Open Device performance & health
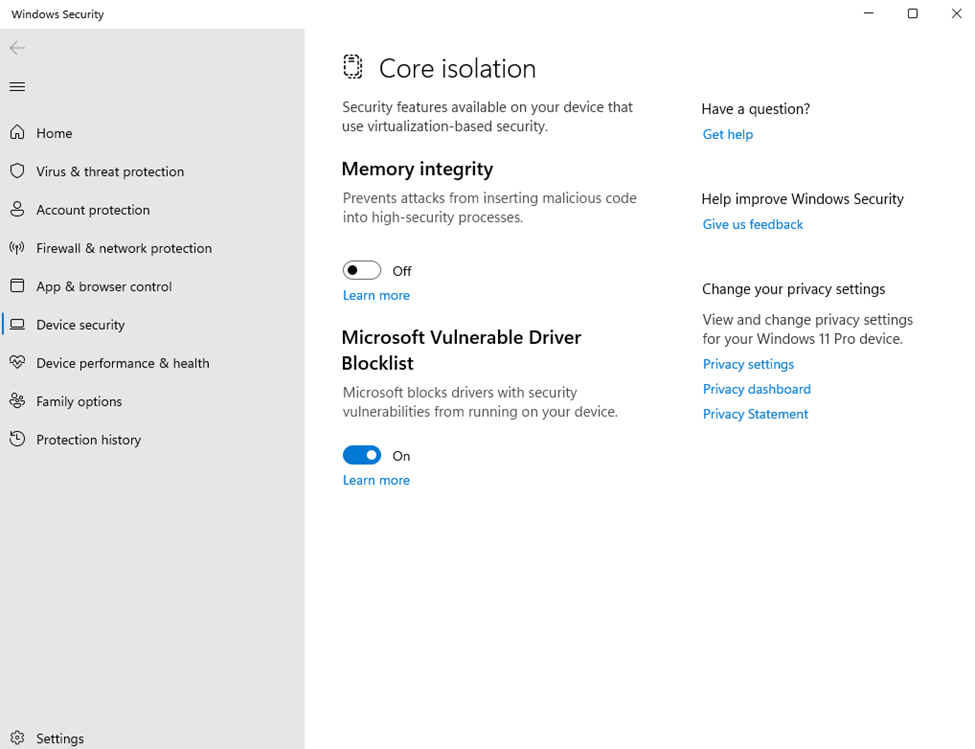The image size is (975, 749). pyautogui.click(x=122, y=363)
